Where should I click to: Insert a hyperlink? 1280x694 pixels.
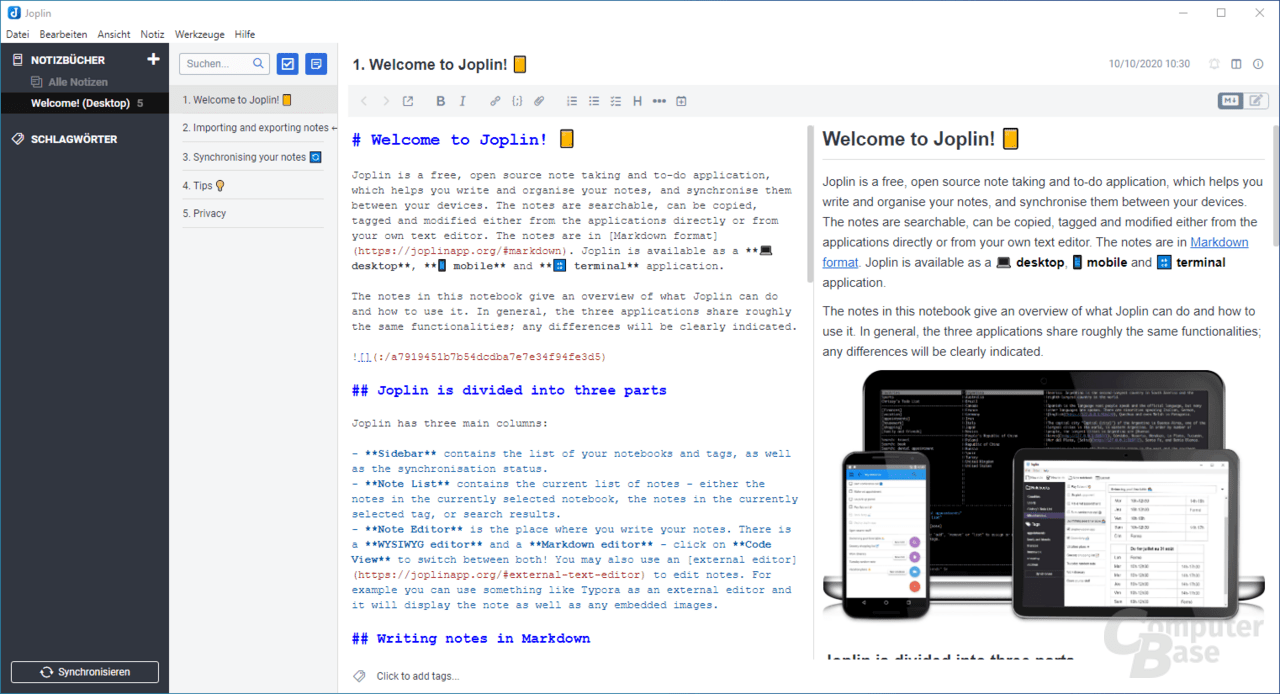(495, 101)
